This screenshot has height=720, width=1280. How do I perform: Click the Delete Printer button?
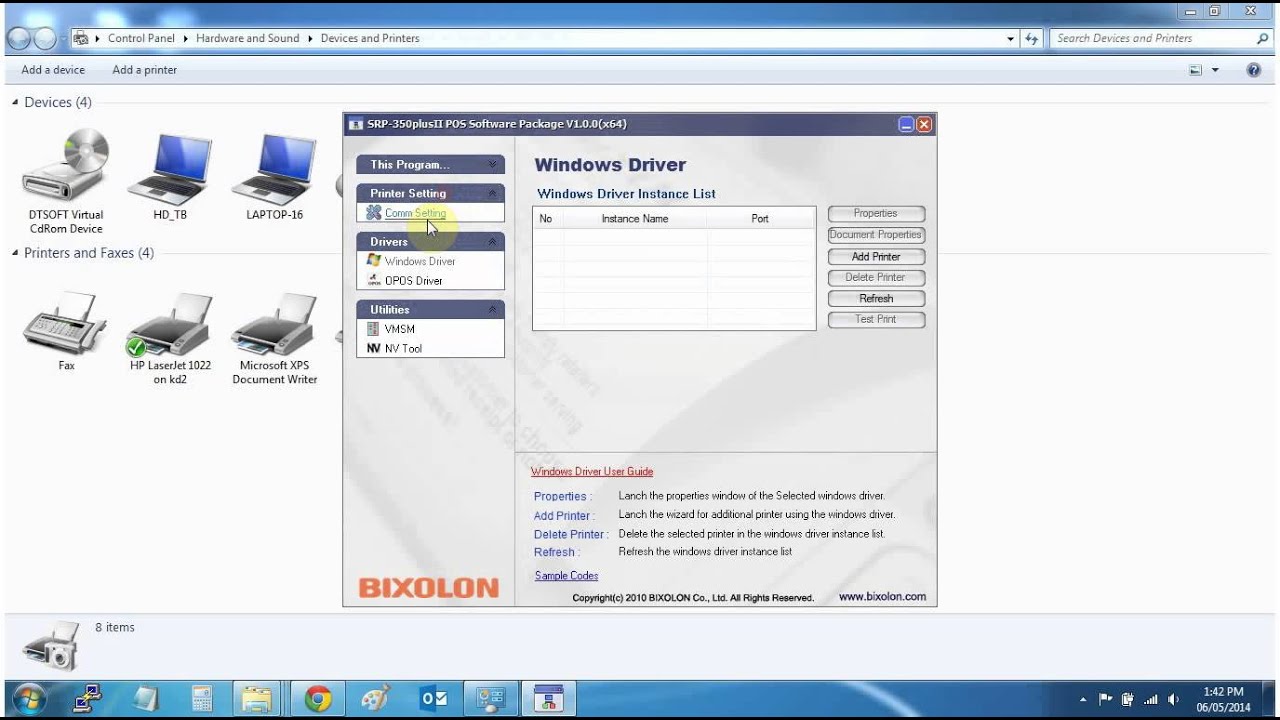coord(876,278)
